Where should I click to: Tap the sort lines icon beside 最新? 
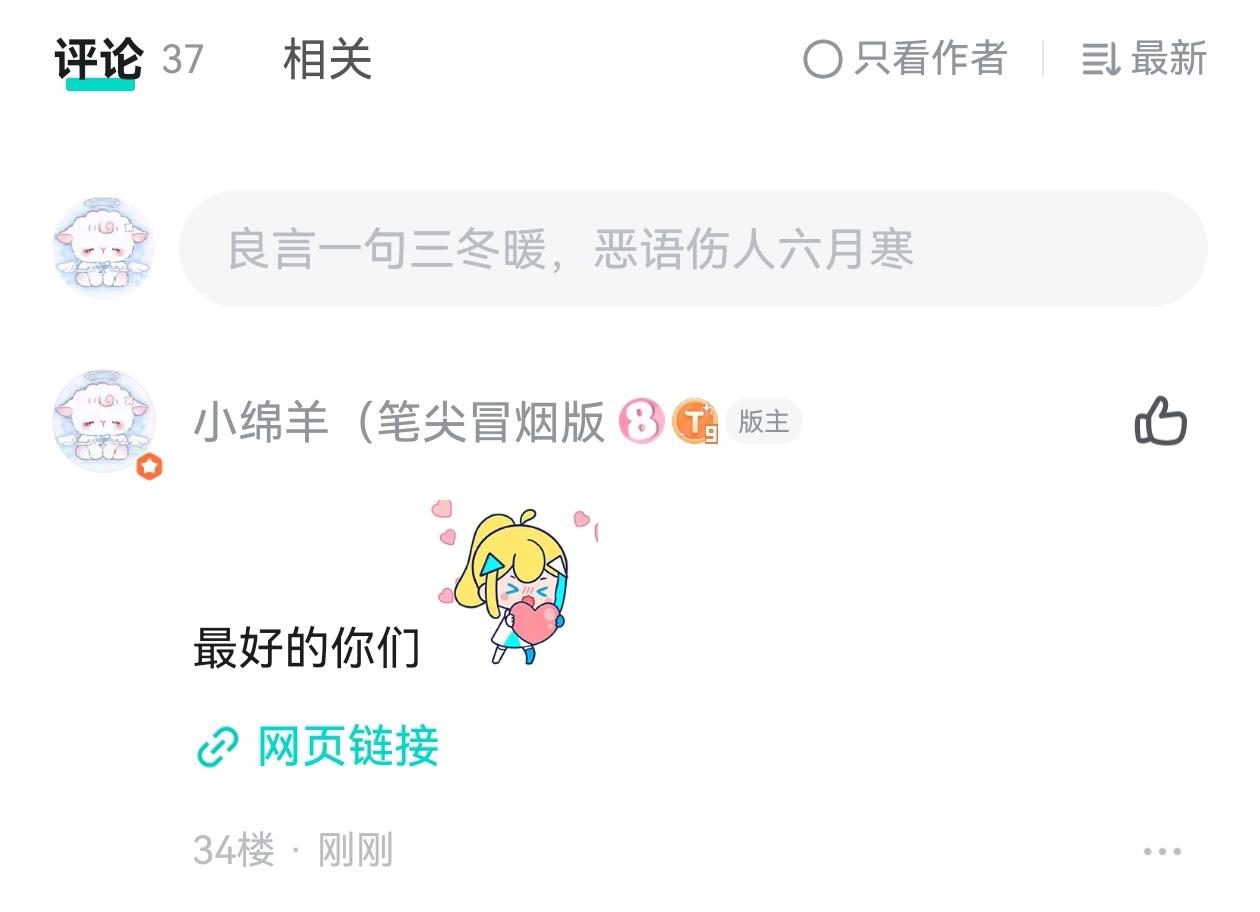[1100, 60]
